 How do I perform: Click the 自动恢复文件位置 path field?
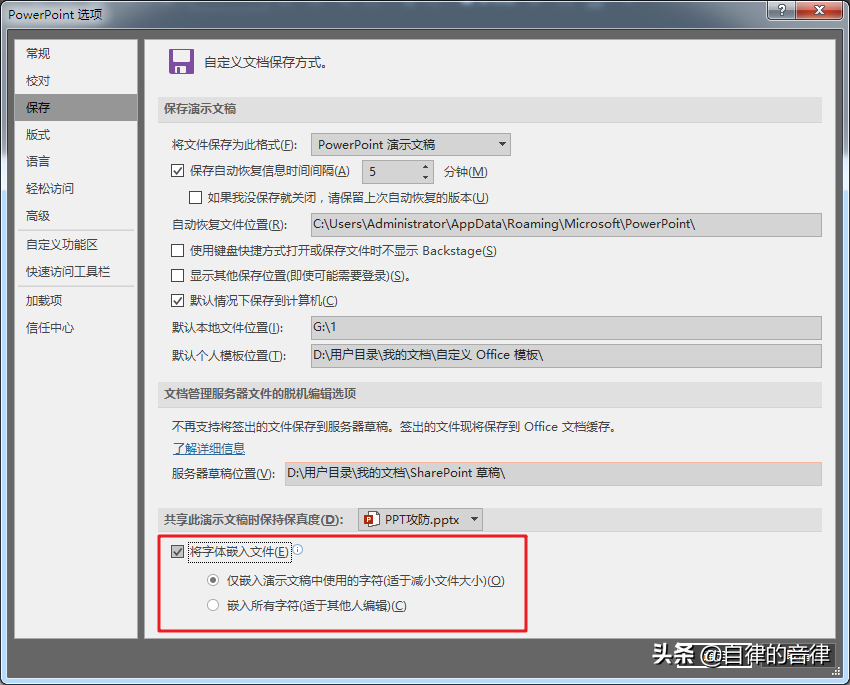click(566, 224)
